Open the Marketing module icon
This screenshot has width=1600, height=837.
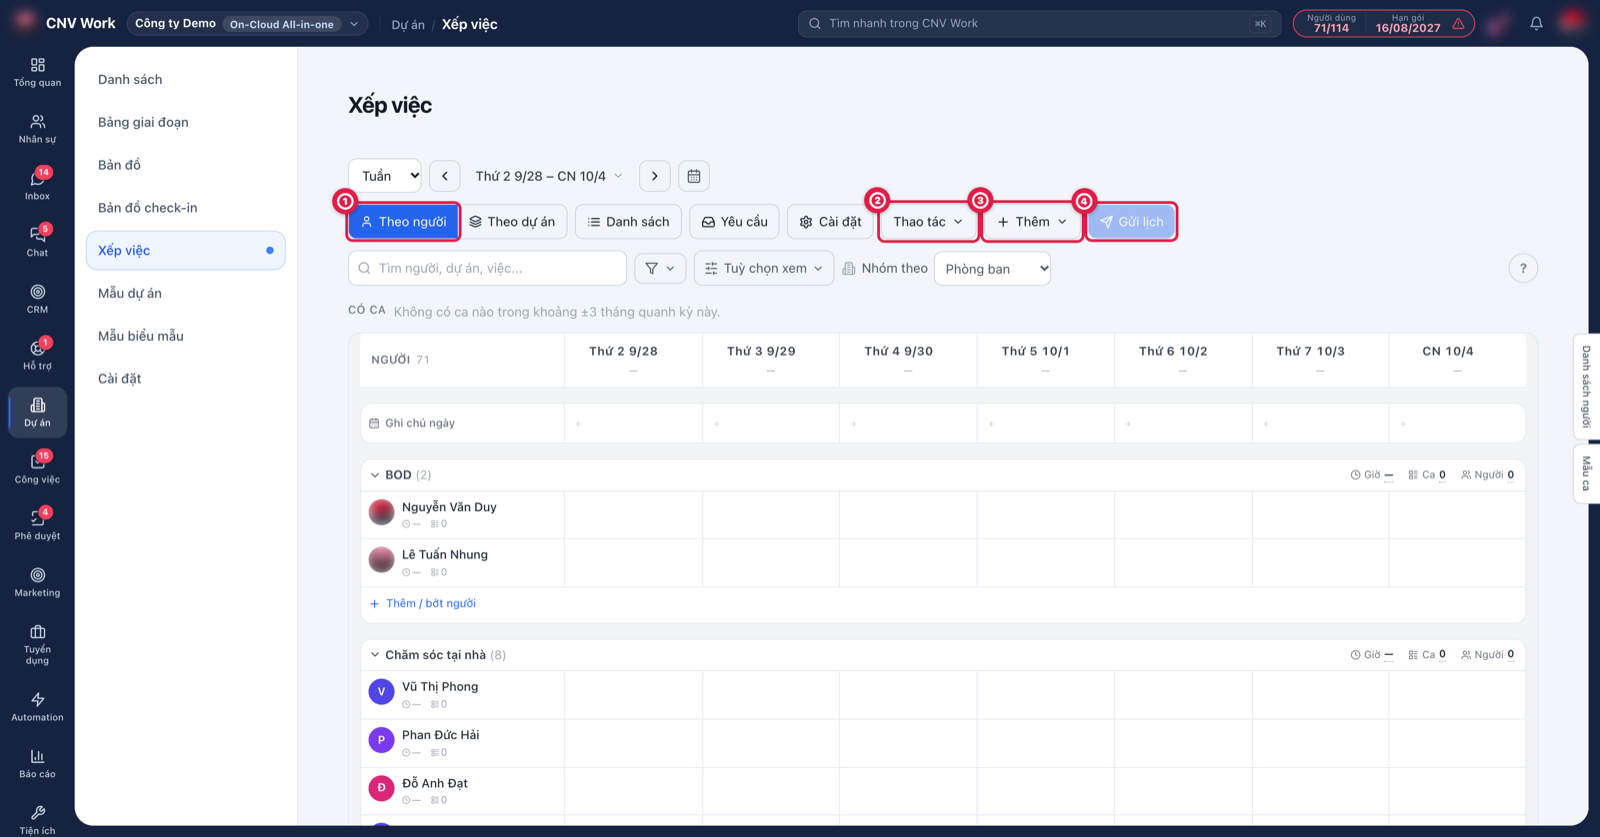pos(37,582)
